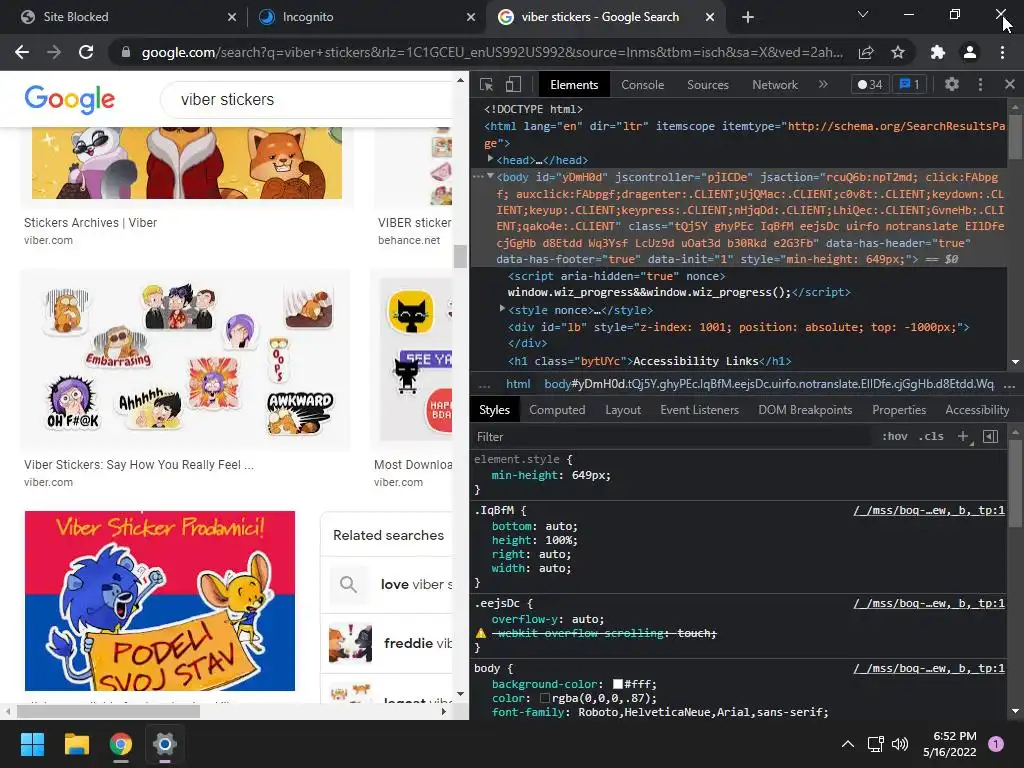Click the 1 issue message badge

coord(909,84)
